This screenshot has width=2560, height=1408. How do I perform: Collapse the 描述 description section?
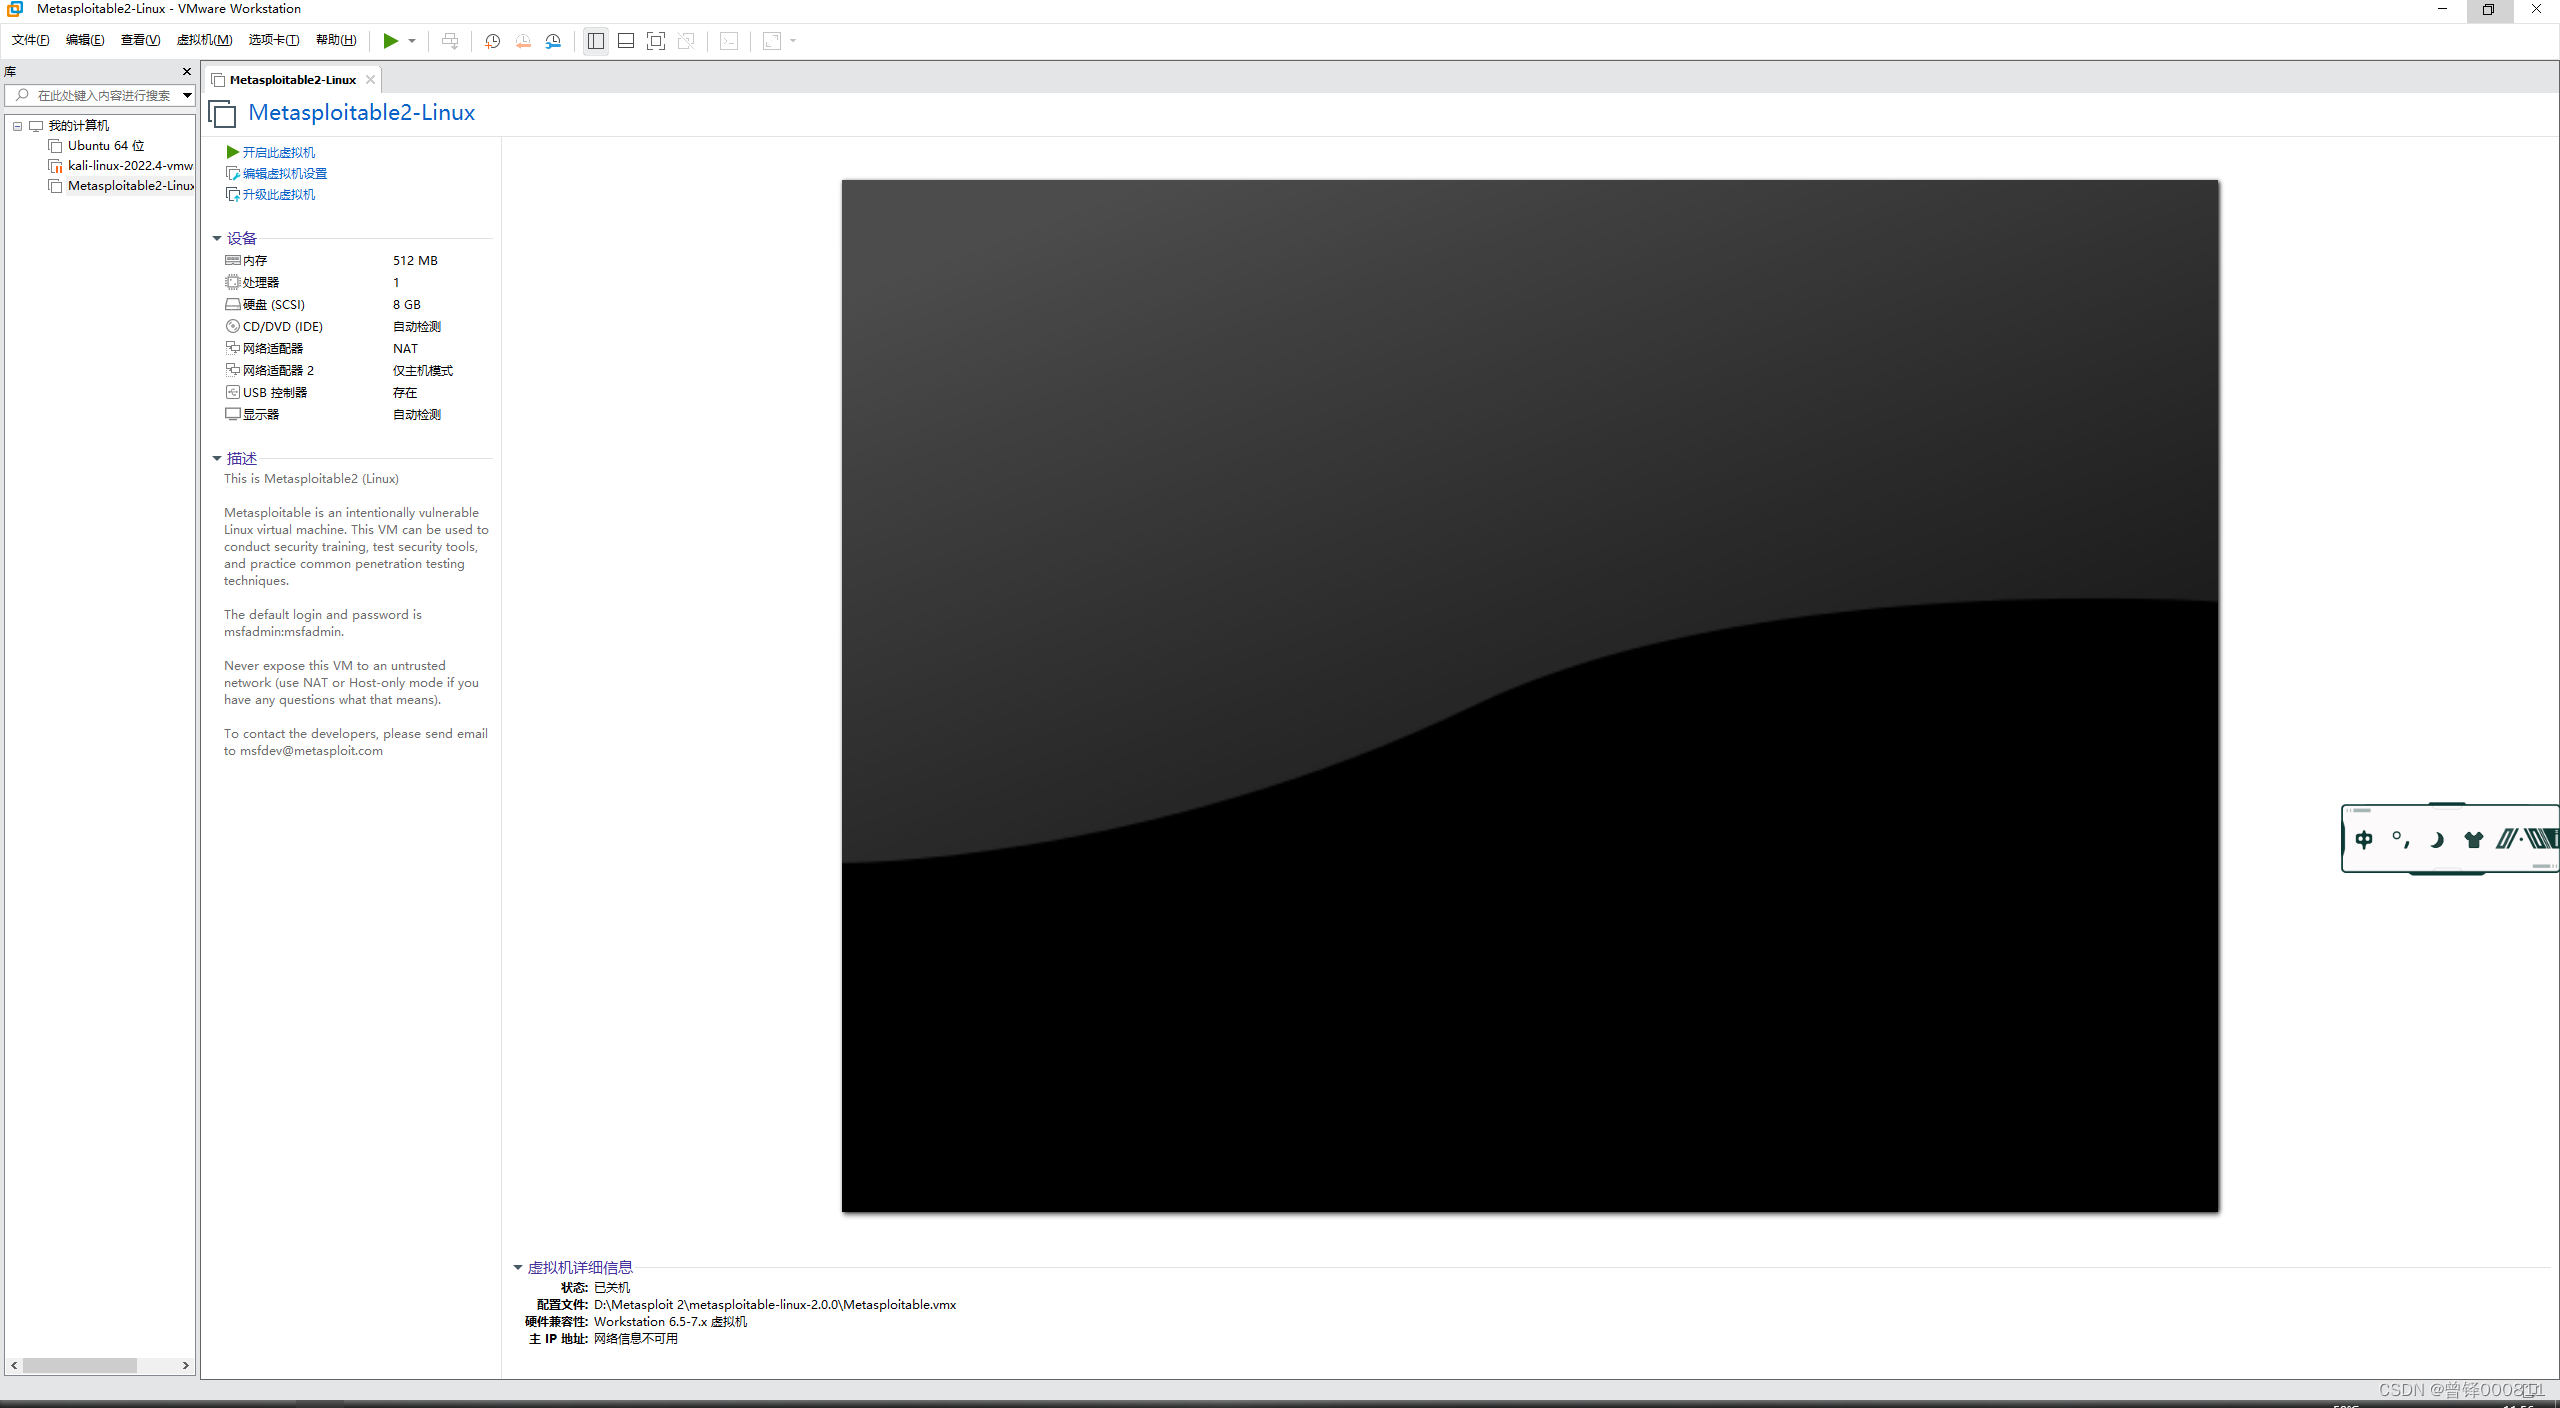click(x=217, y=458)
